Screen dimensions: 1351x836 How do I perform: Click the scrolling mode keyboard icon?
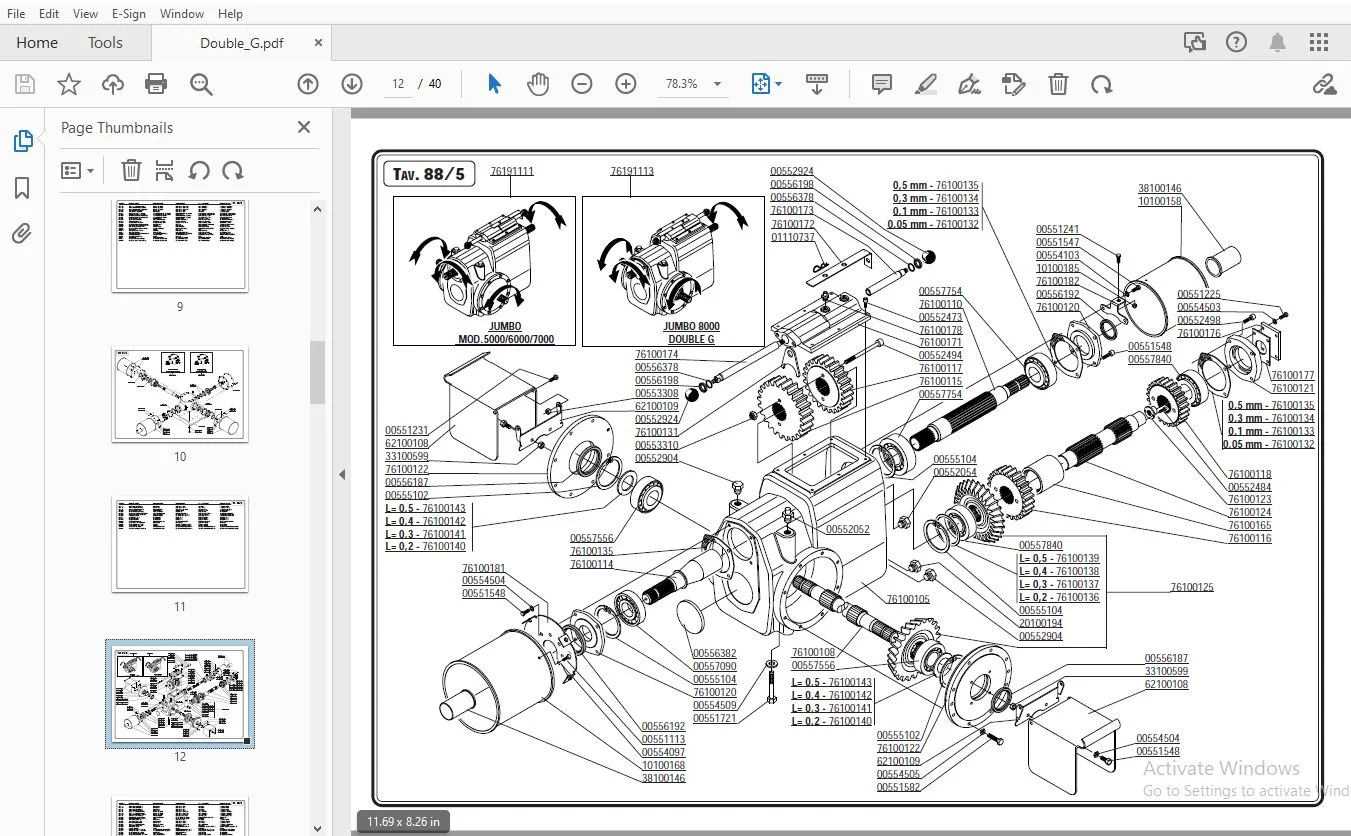817,84
